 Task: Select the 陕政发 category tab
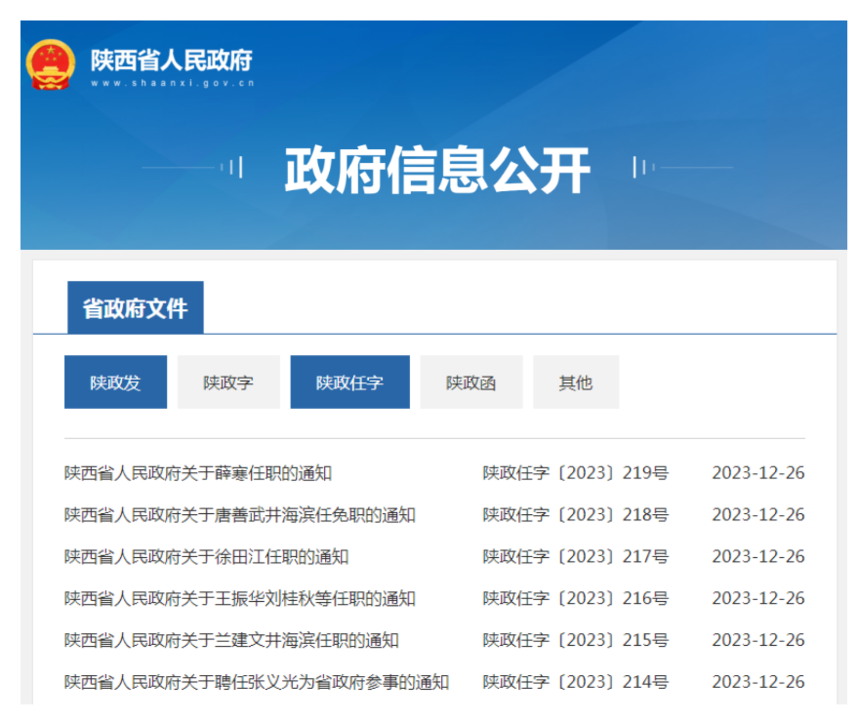[x=115, y=382]
